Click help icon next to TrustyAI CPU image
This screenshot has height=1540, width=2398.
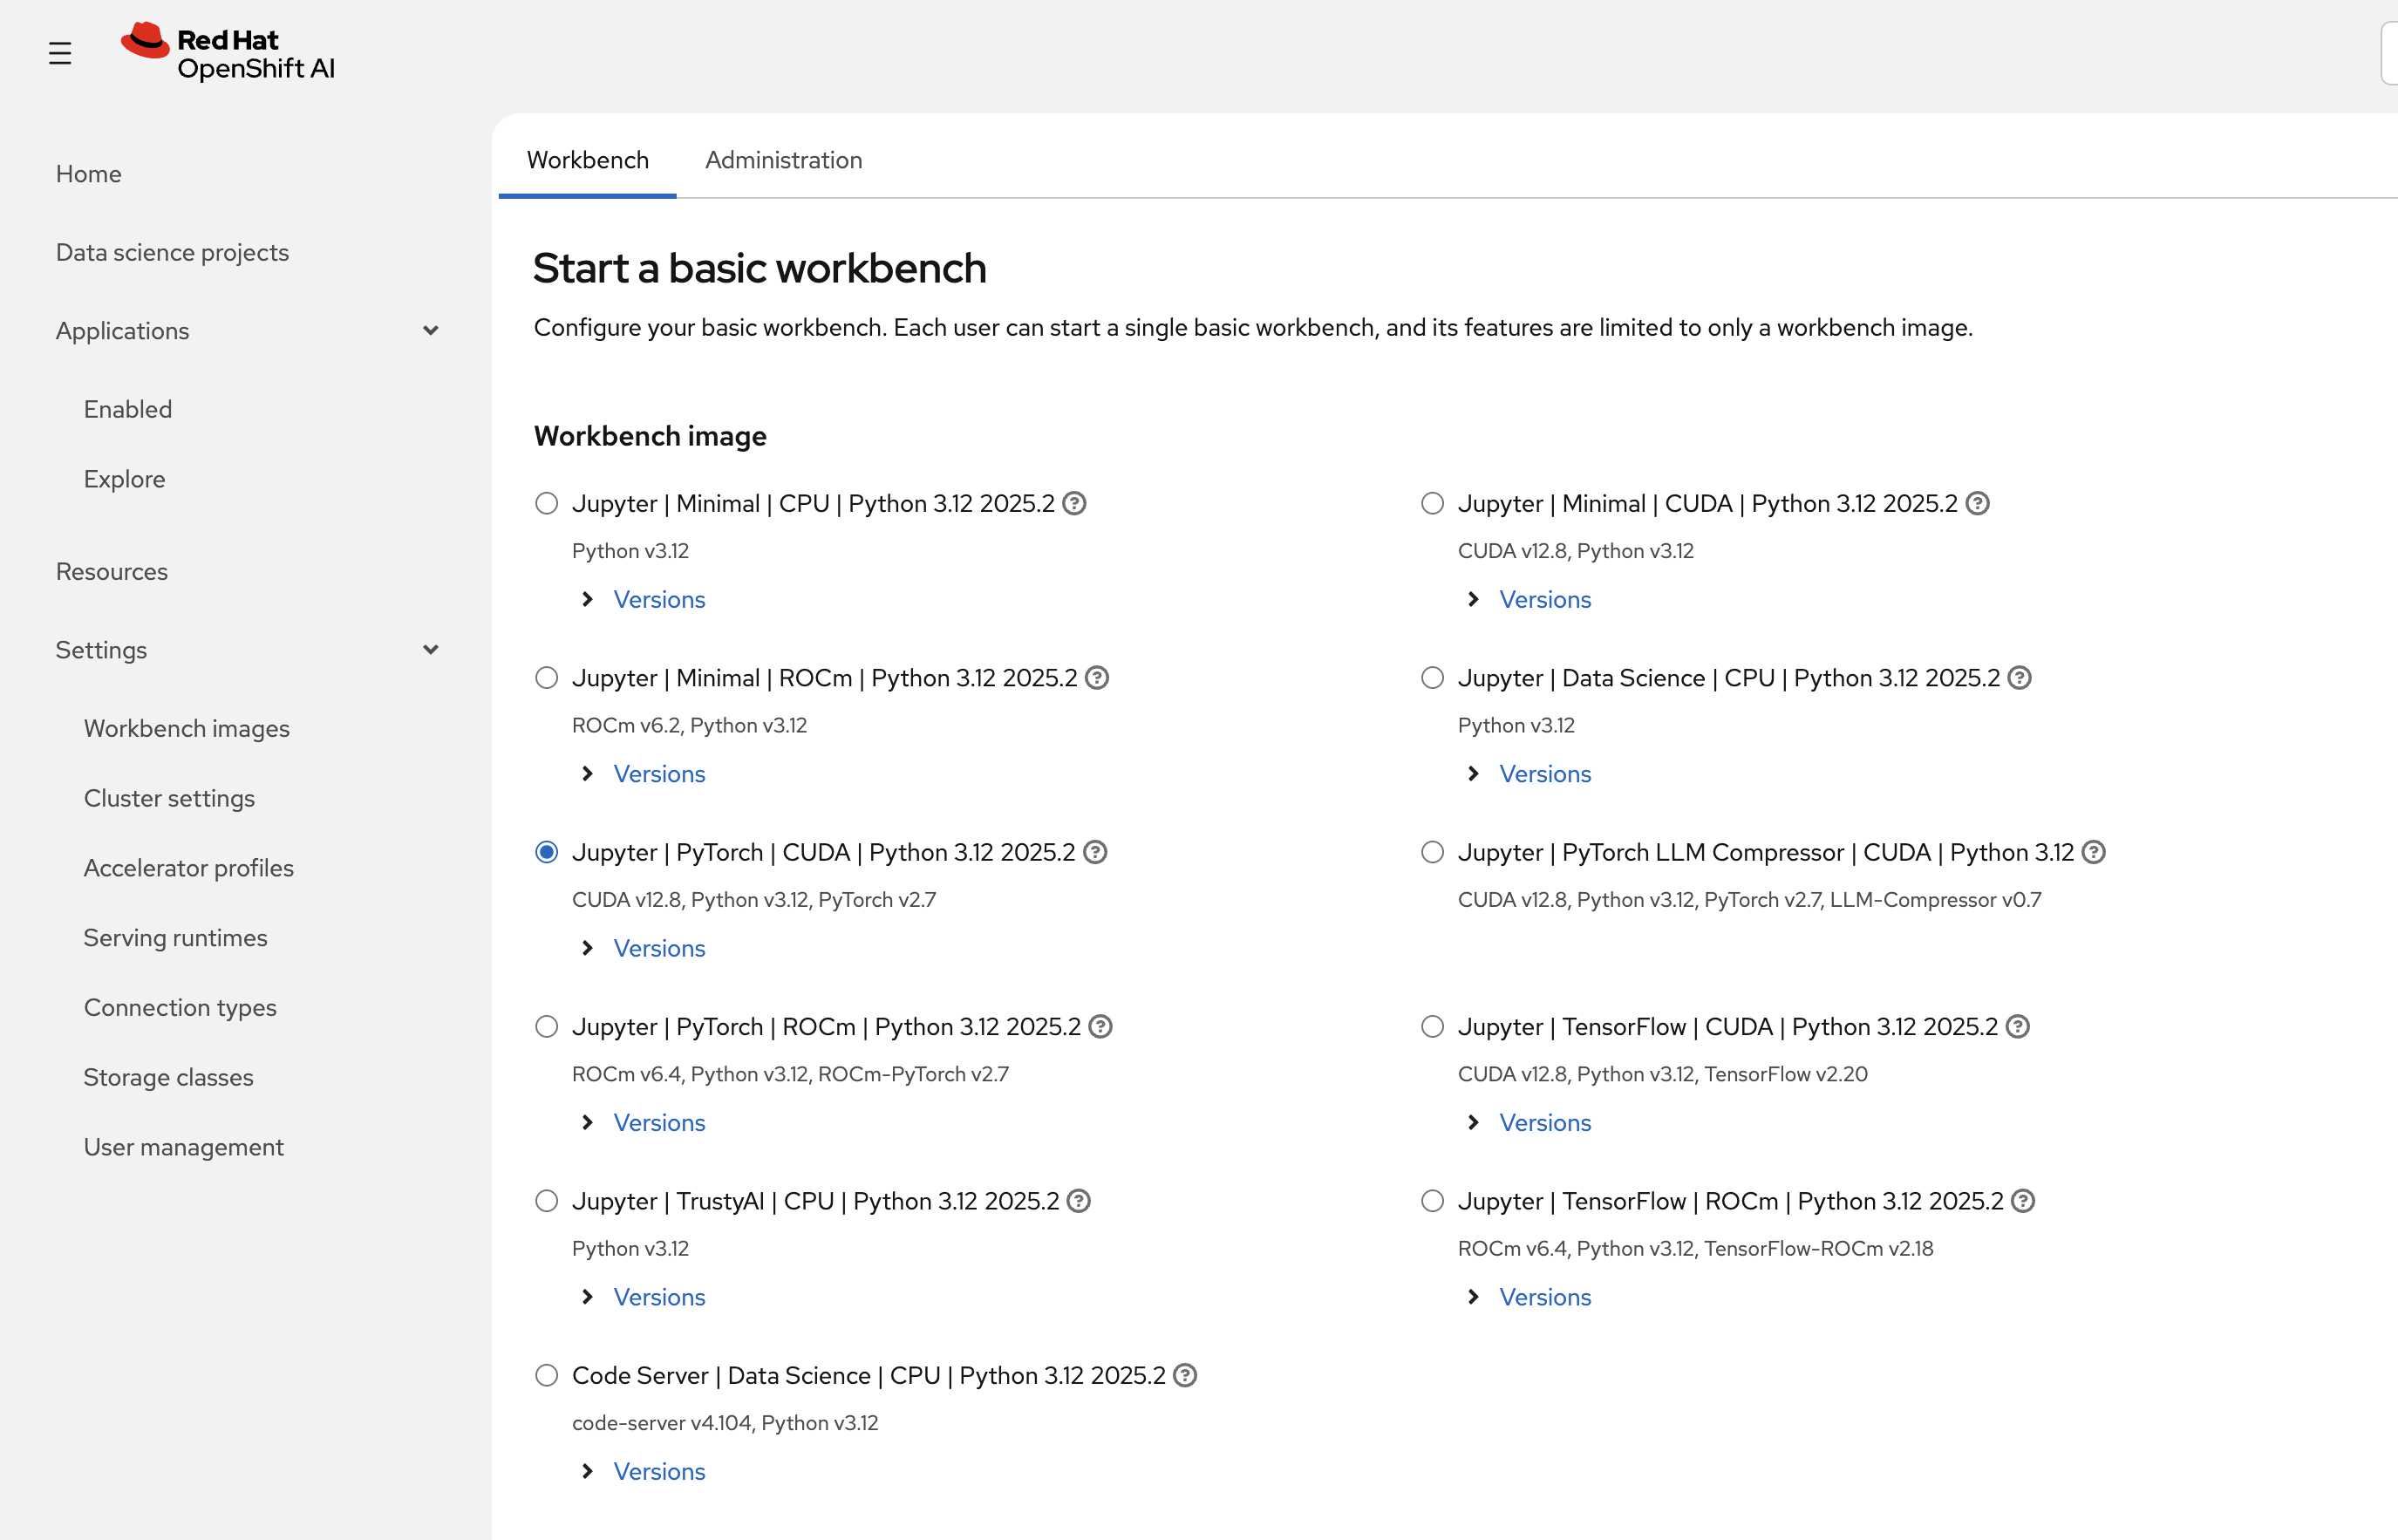[1078, 1201]
